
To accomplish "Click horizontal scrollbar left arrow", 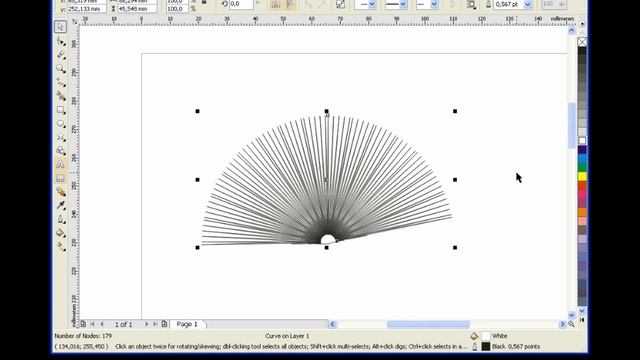I will tap(332, 324).
